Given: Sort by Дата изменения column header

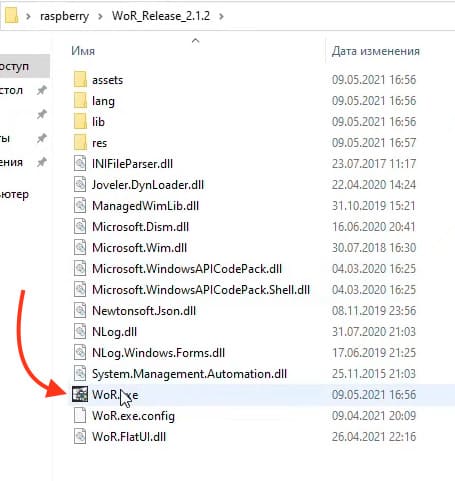Looking at the screenshot, I should (x=376, y=51).
